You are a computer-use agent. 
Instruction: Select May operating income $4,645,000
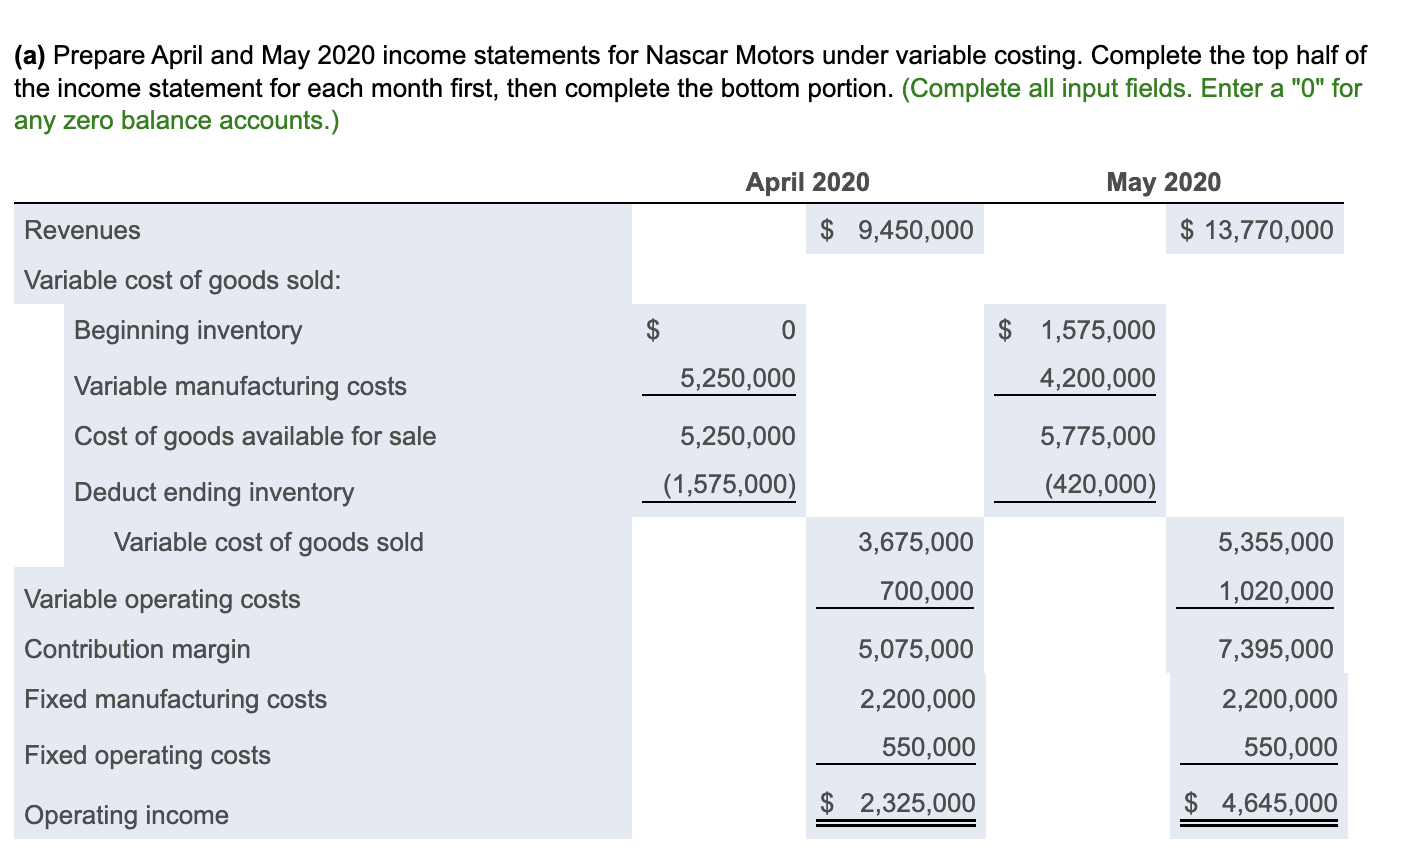click(1259, 804)
